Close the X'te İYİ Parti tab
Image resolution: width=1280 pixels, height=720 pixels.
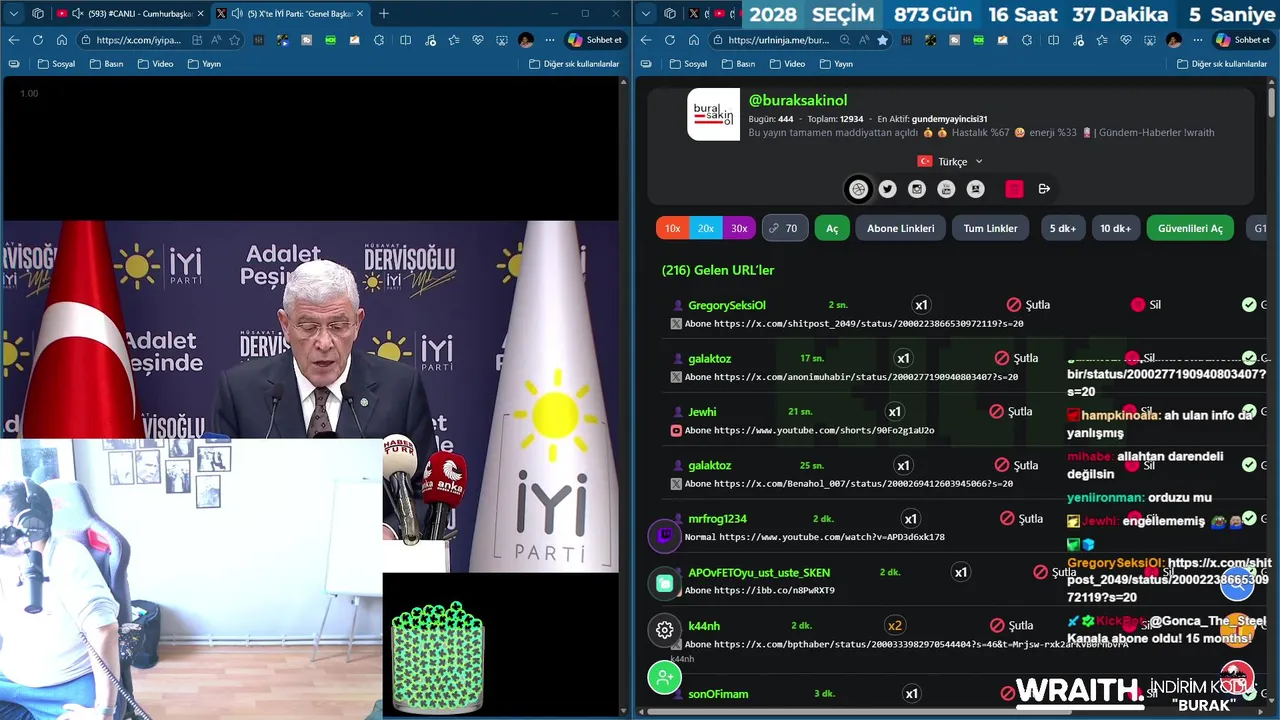[360, 13]
